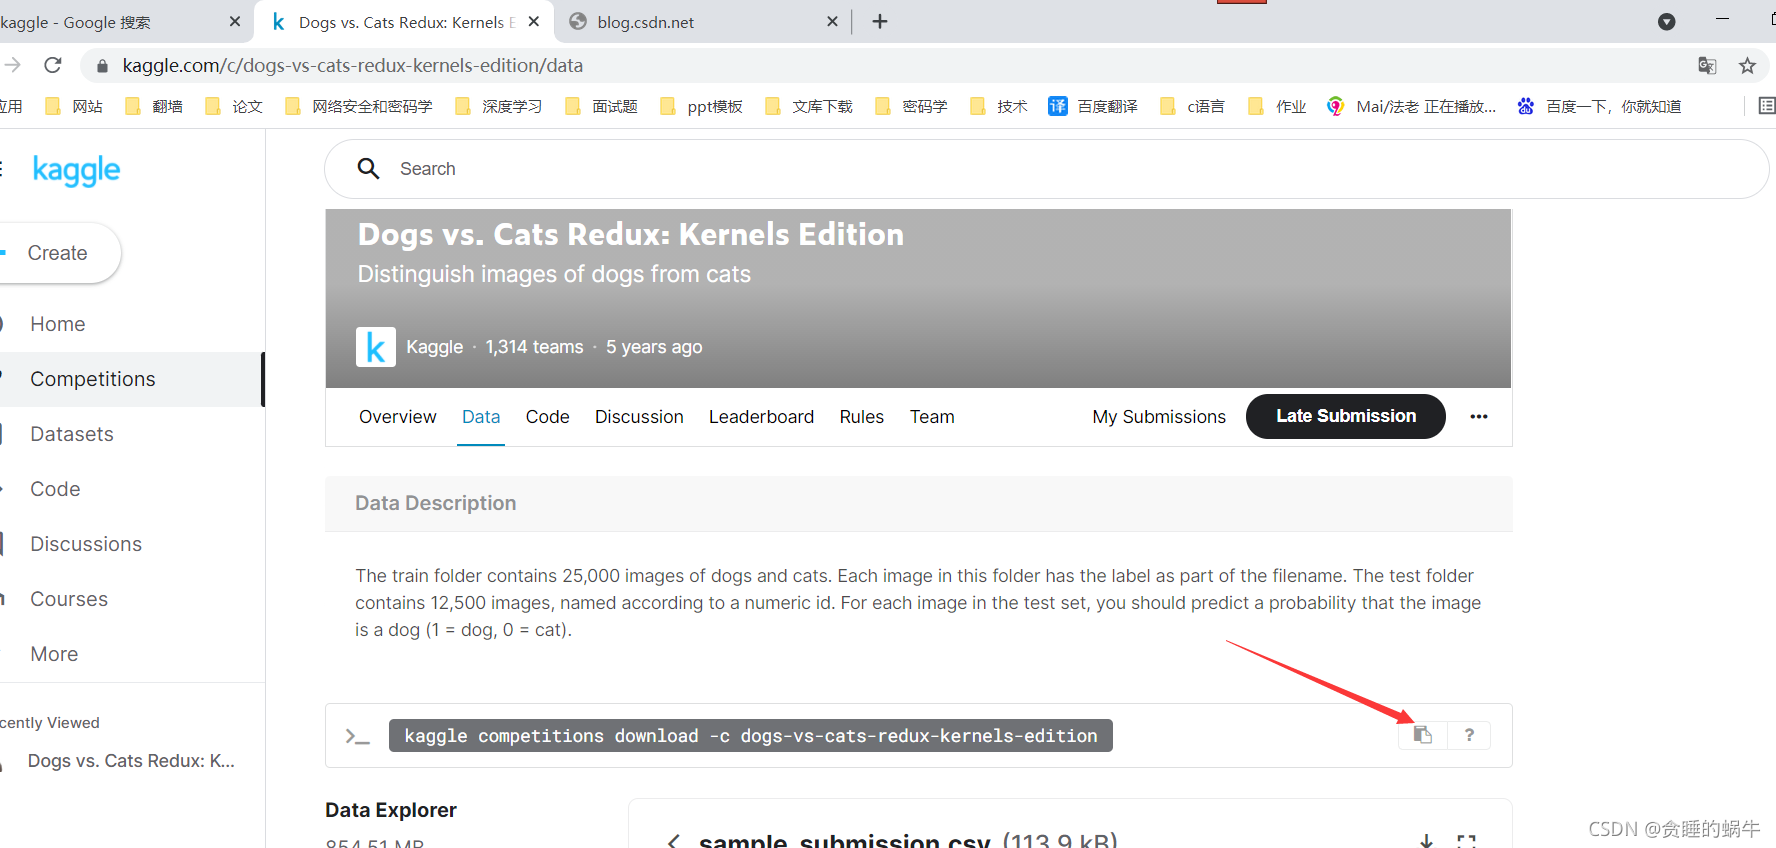Open the three-dots more options menu
The image size is (1776, 848).
point(1479,416)
